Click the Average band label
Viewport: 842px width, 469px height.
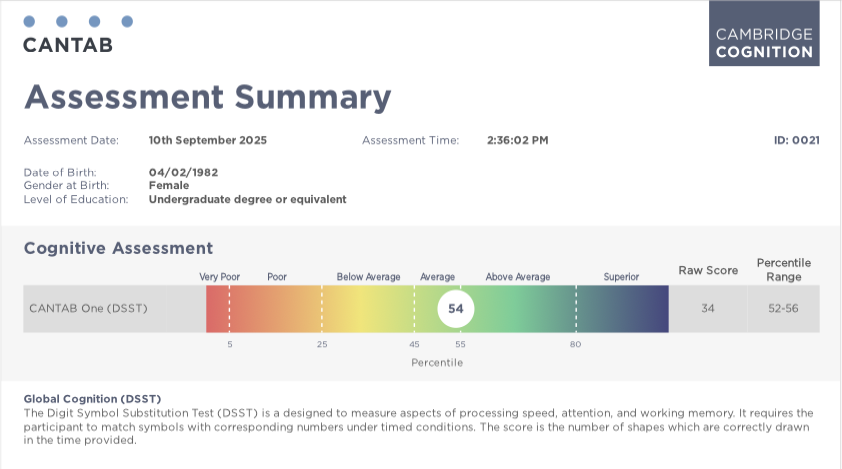coord(437,277)
